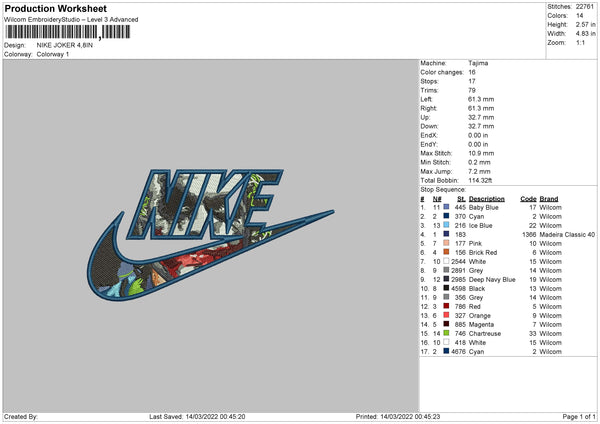Click the 'Last Saved: 14/03/2022 00:45:20' footer
This screenshot has height=424, width=600.
click(197, 416)
